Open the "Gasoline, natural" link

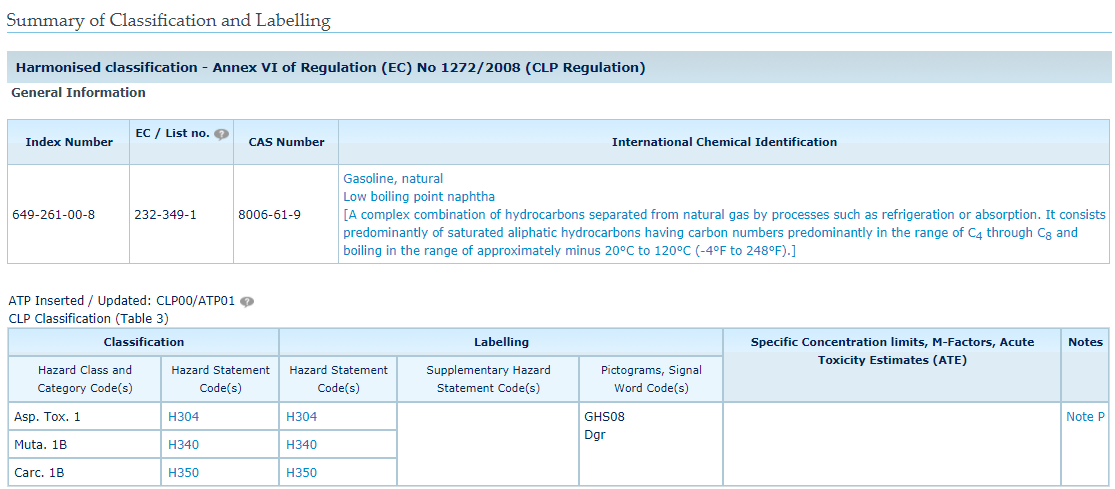pyautogui.click(x=392, y=179)
